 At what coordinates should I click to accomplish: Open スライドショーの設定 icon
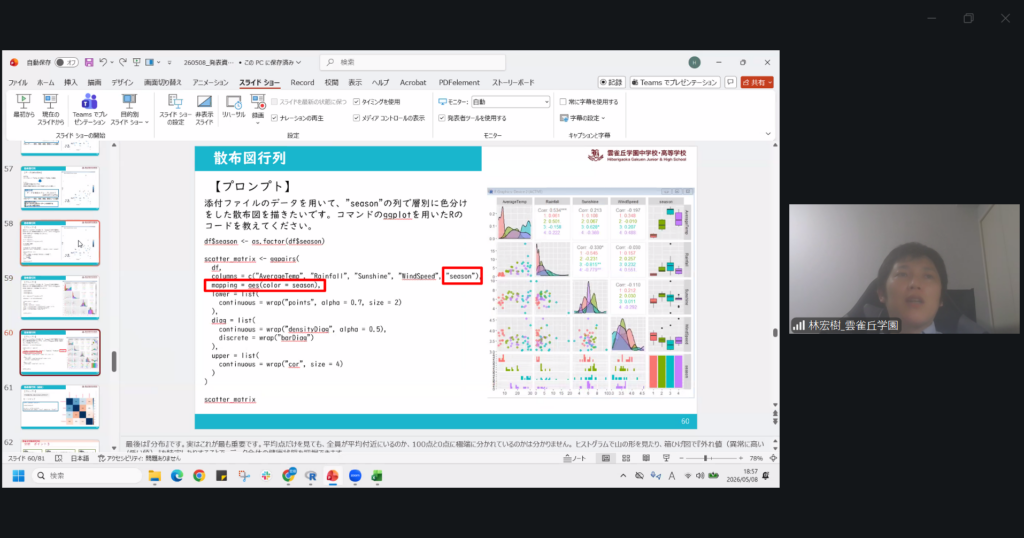pos(175,108)
